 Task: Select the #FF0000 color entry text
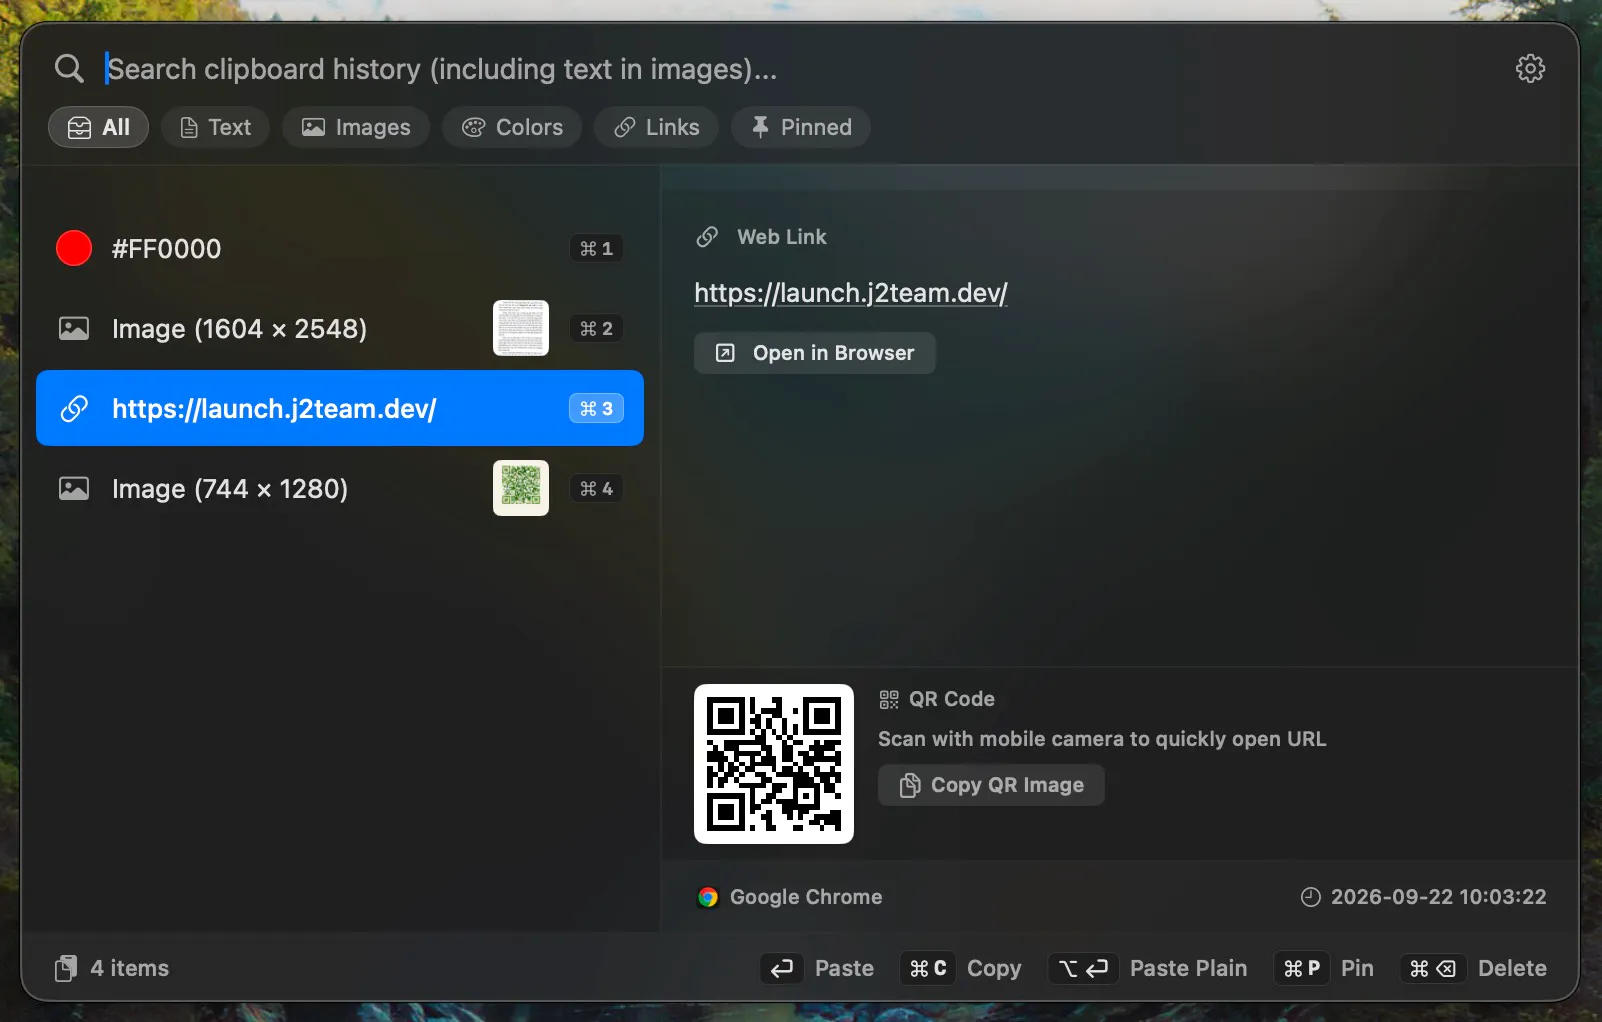click(x=167, y=249)
